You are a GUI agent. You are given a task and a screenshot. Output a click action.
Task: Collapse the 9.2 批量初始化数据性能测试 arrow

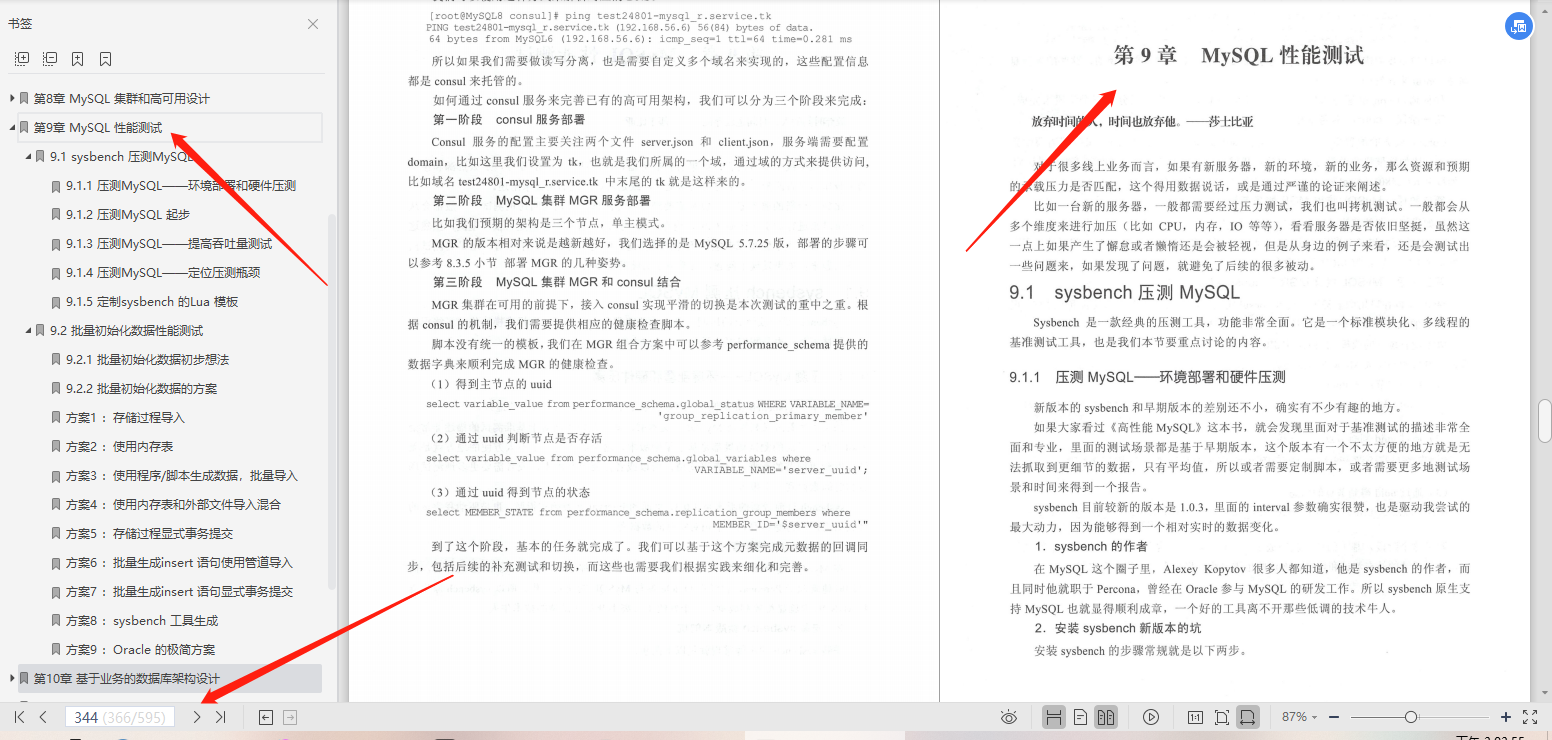tap(28, 331)
